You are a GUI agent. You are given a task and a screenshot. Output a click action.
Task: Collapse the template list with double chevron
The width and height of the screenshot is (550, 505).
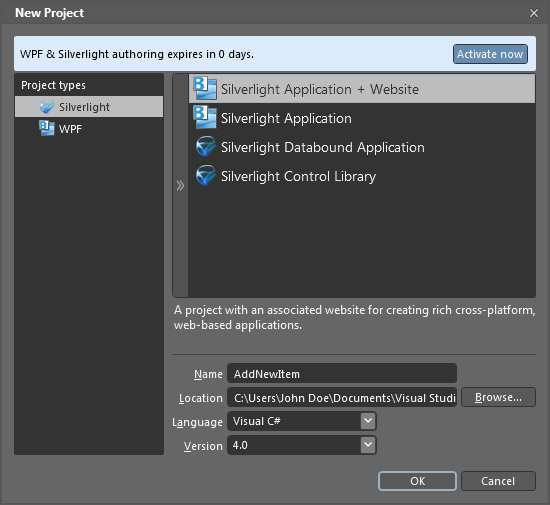(x=180, y=186)
